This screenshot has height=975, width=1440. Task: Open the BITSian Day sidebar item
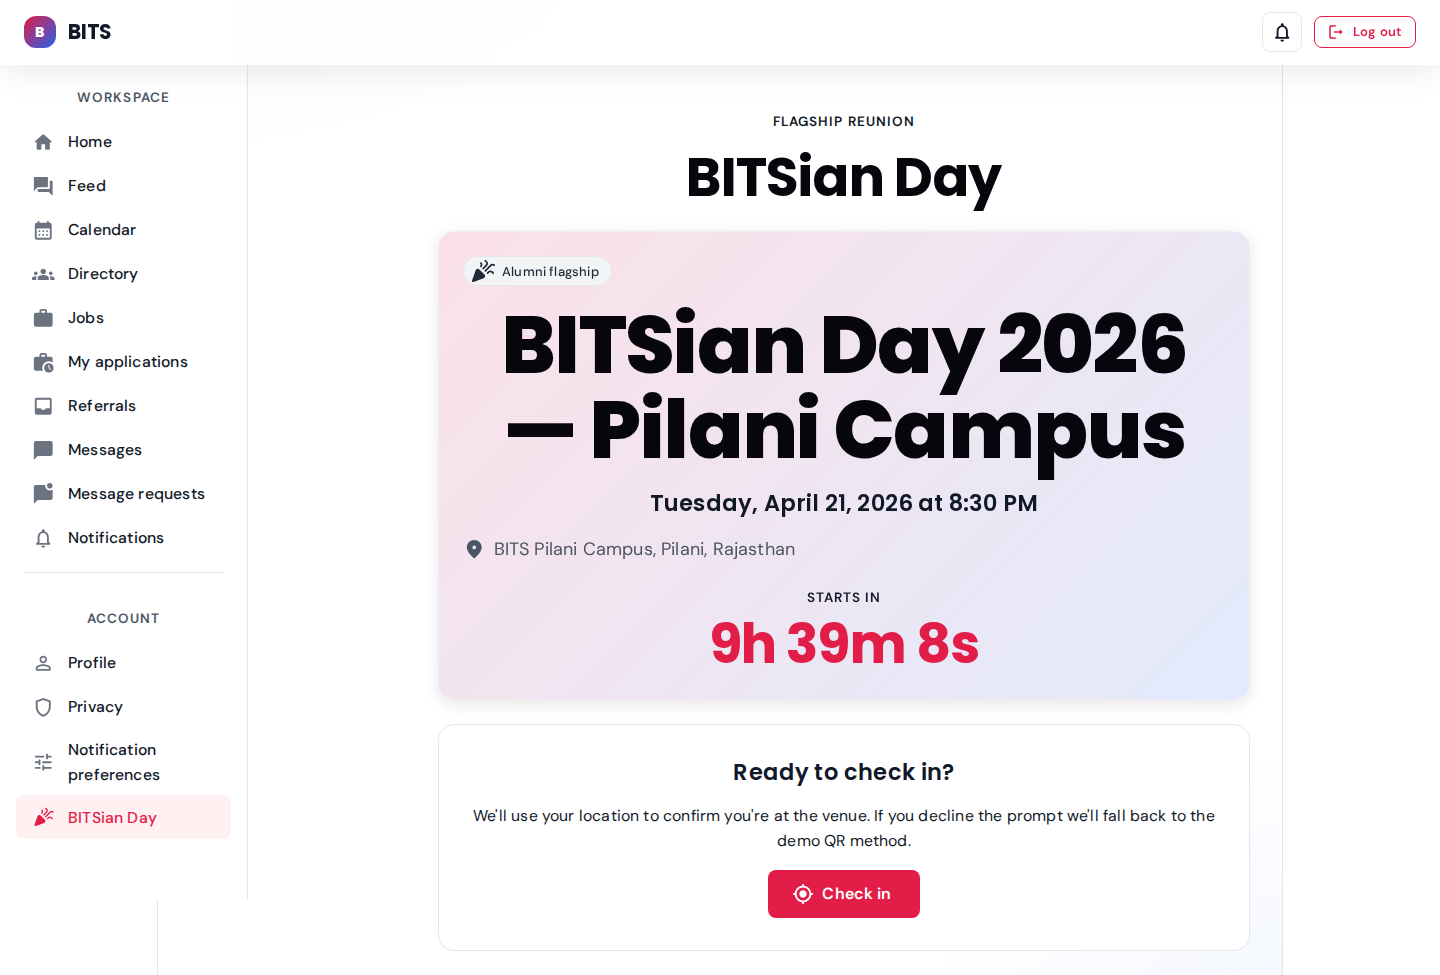coord(112,818)
